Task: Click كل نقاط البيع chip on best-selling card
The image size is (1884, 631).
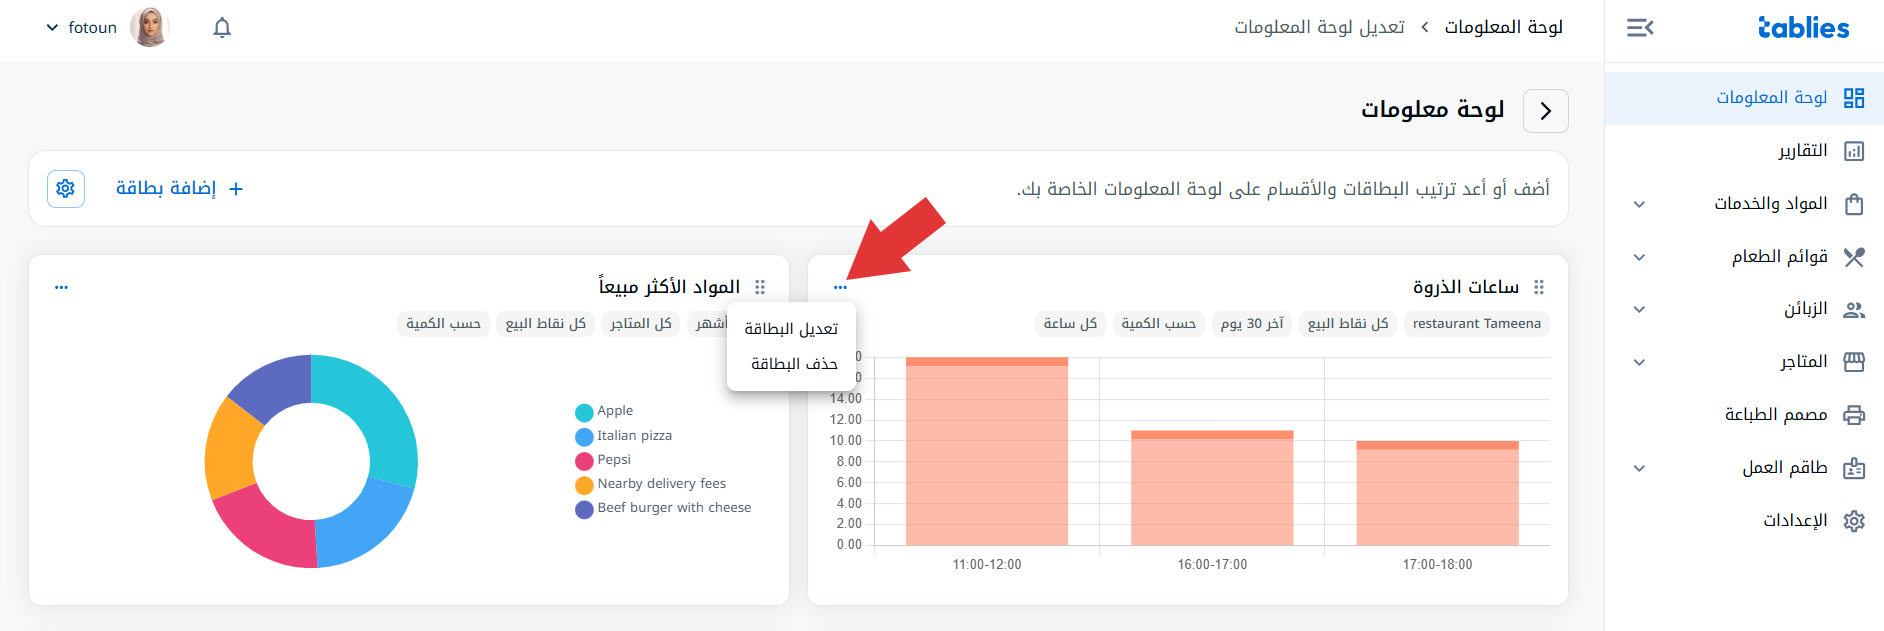Action: pyautogui.click(x=545, y=324)
